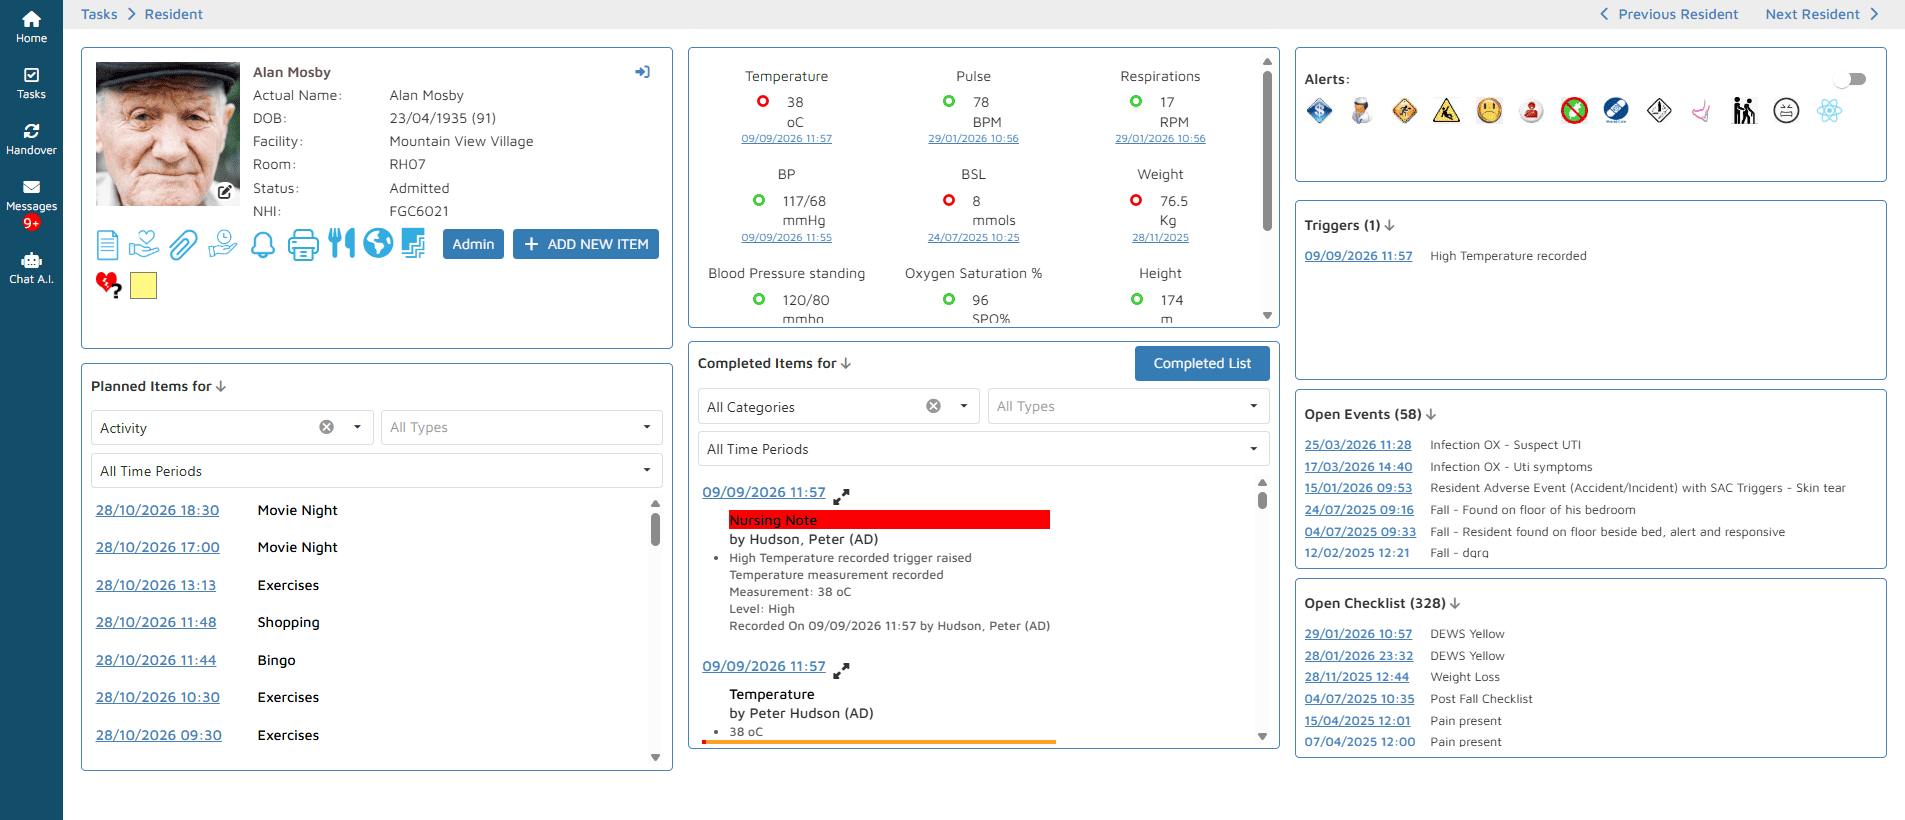Click the wet floor slip alert icon
The image size is (1905, 820).
pos(1446,111)
